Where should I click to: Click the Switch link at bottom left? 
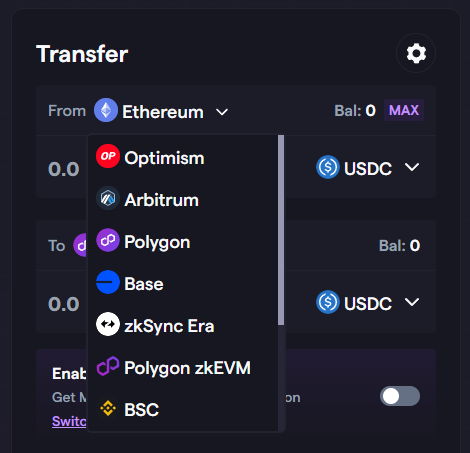pyautogui.click(x=69, y=421)
